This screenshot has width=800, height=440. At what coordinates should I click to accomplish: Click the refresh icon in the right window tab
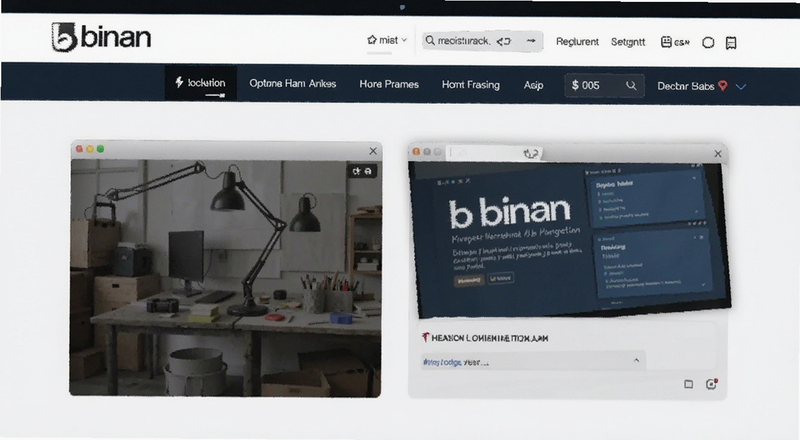[x=531, y=153]
